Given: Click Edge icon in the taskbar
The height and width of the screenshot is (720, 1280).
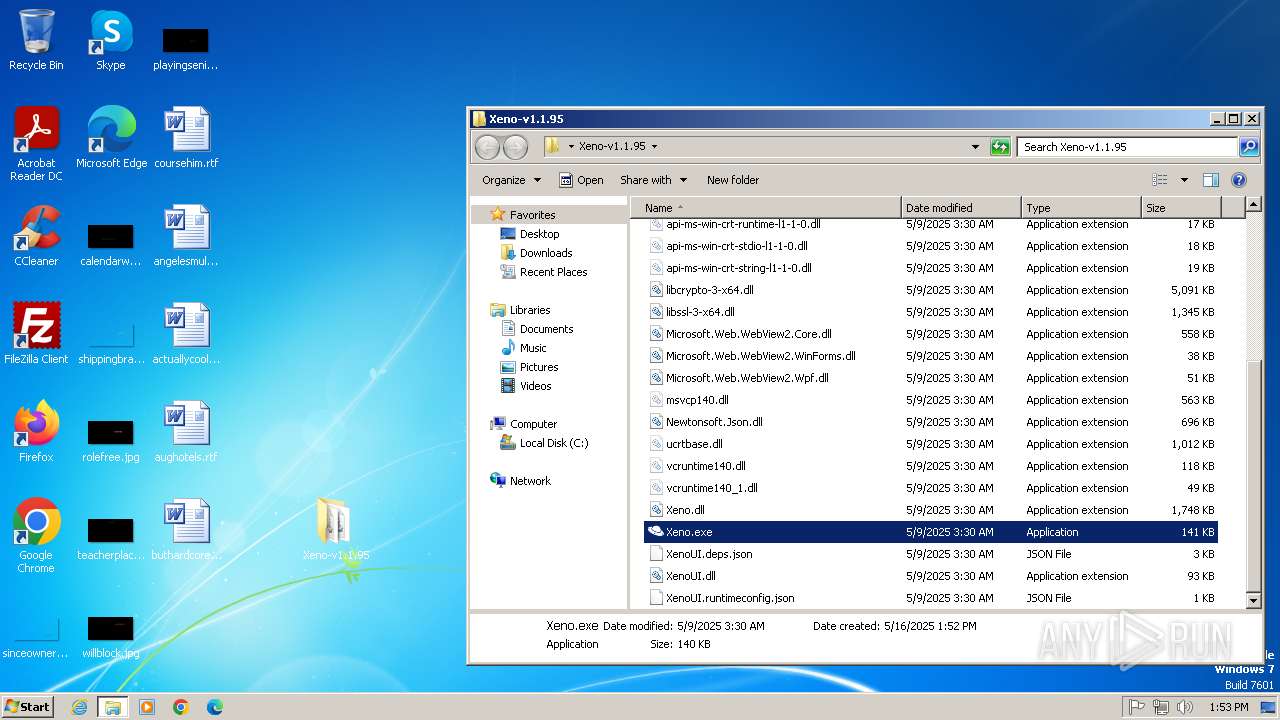Looking at the screenshot, I should (215, 707).
